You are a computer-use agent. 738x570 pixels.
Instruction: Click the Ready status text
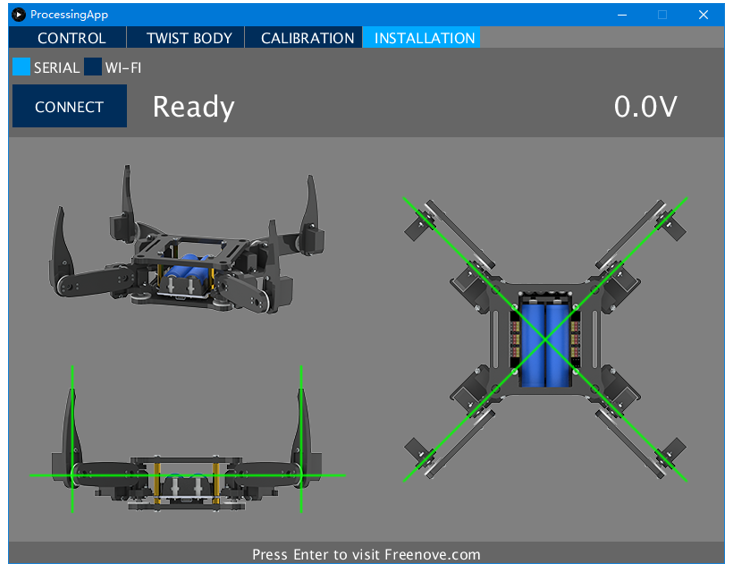pyautogui.click(x=193, y=107)
